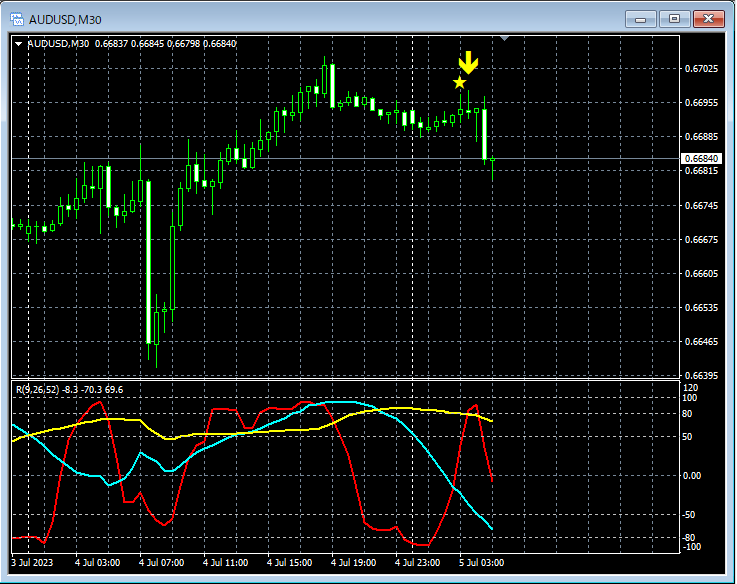Click the indicator scale value 0.00
The width and height of the screenshot is (737, 584).
pyautogui.click(x=691, y=476)
